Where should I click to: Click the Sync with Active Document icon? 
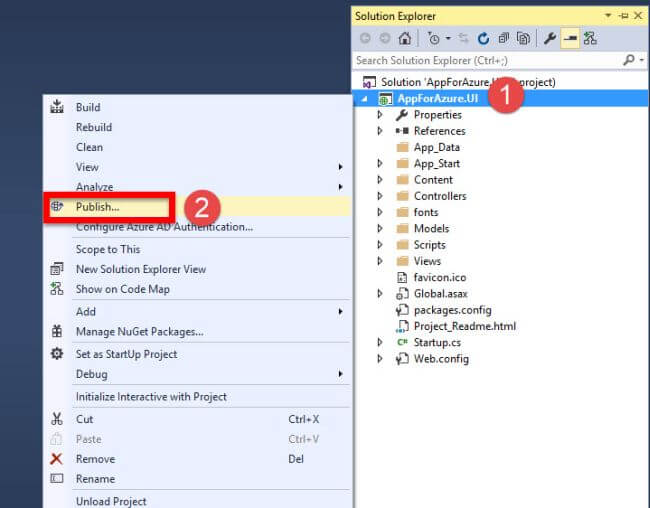[x=463, y=39]
